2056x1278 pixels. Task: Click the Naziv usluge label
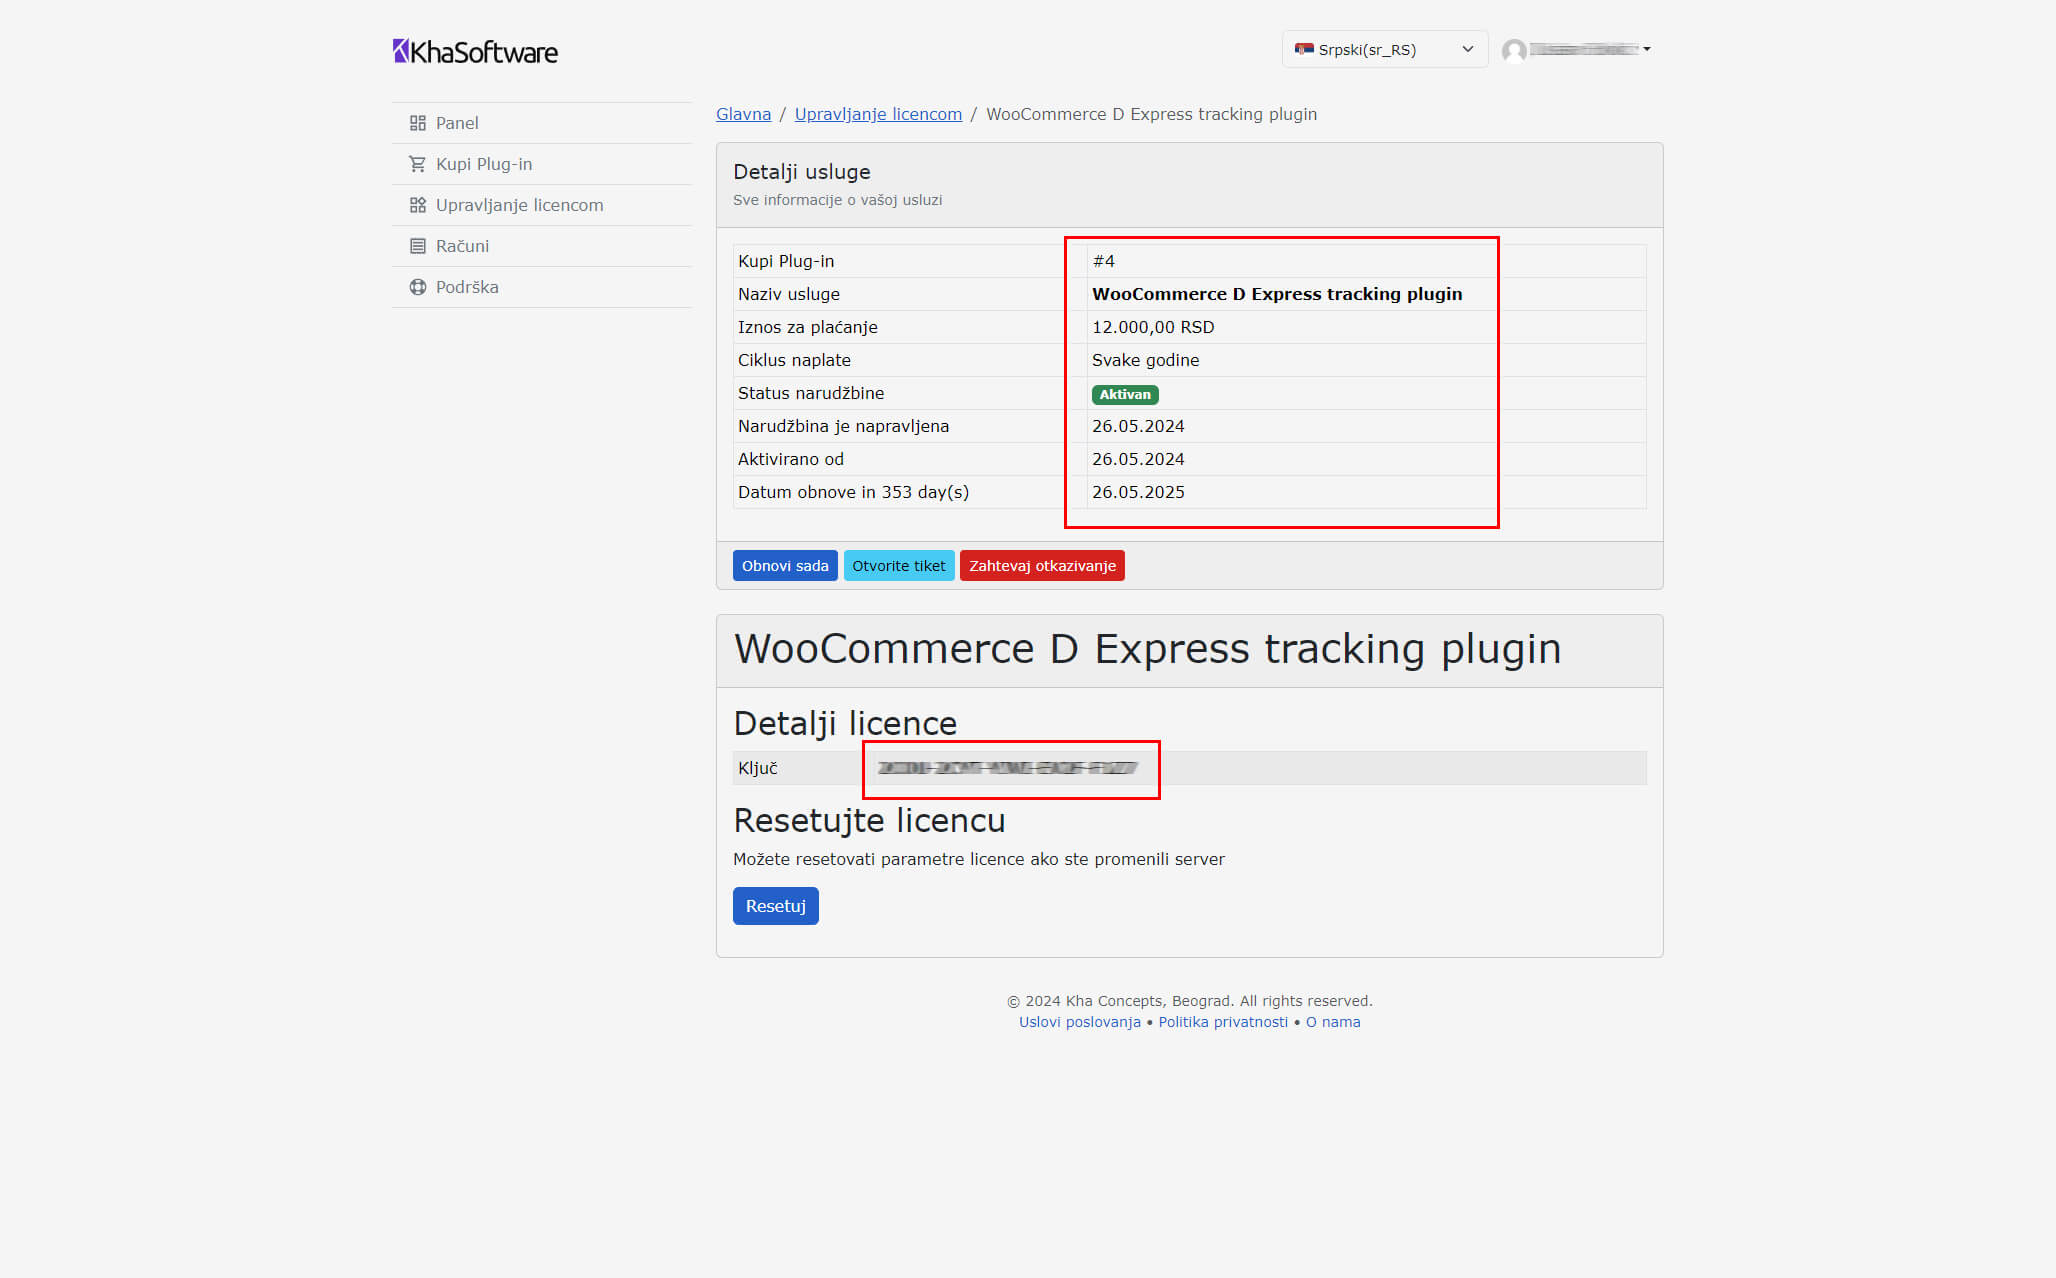(789, 294)
